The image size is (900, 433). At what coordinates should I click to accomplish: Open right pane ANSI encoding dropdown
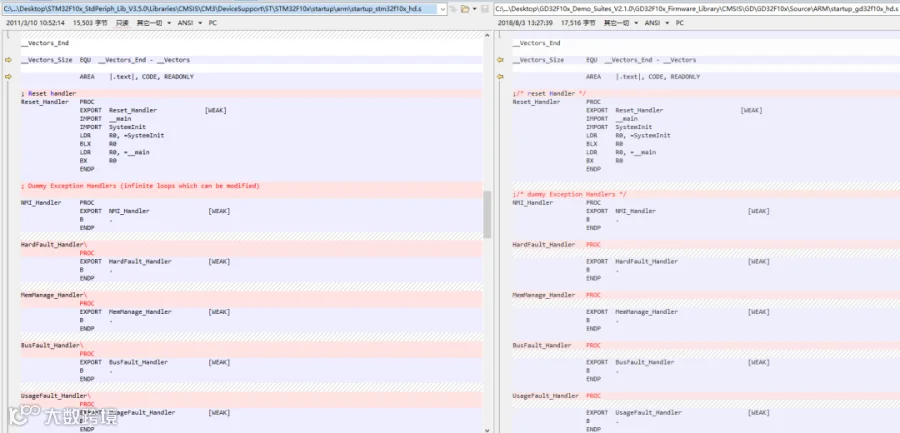click(x=657, y=23)
